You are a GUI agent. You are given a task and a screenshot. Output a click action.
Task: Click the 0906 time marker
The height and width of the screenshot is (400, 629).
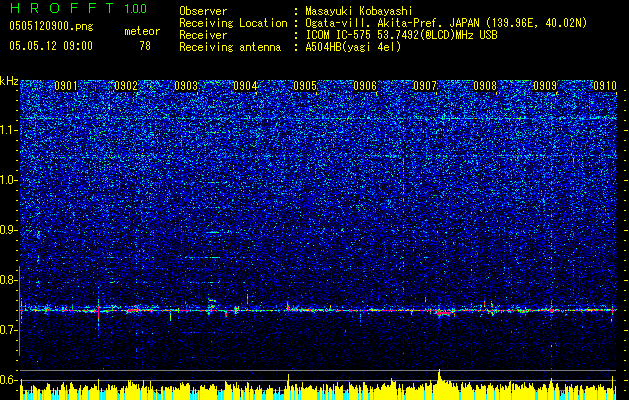(365, 86)
